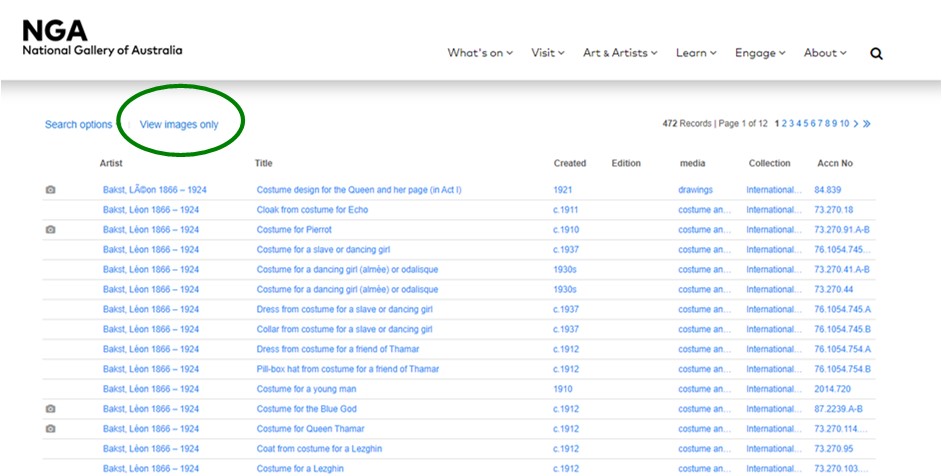The image size is (942, 476).
Task: Go to next page using single arrow
Action: (855, 124)
